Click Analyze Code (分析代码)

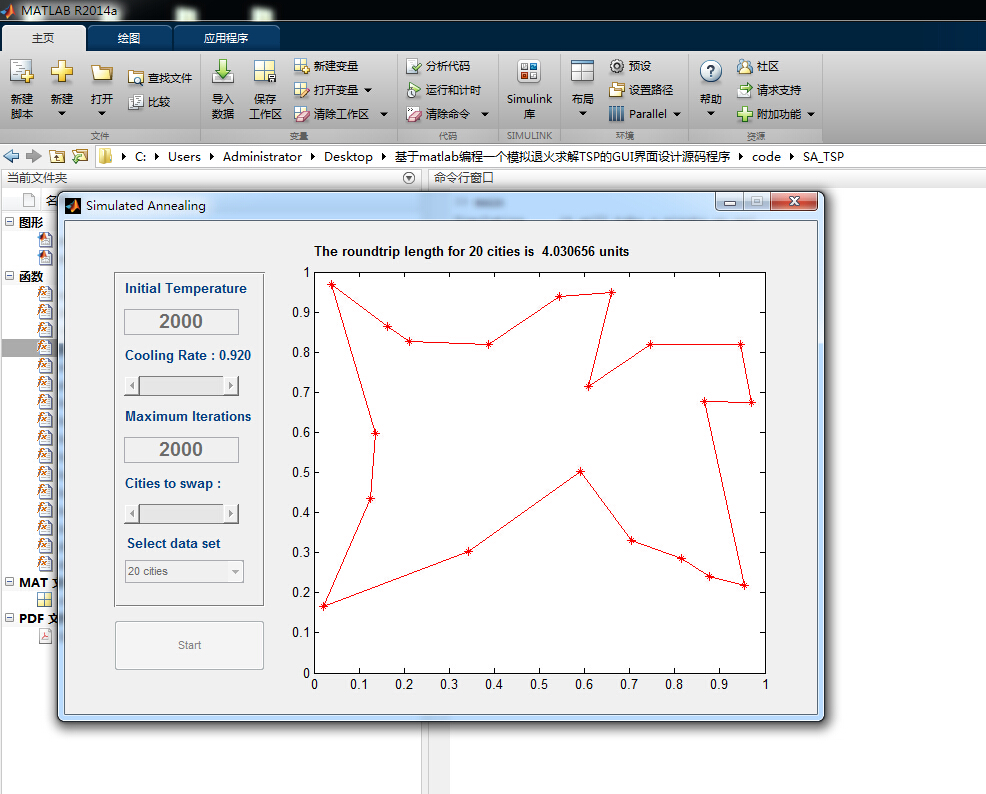[x=438, y=66]
